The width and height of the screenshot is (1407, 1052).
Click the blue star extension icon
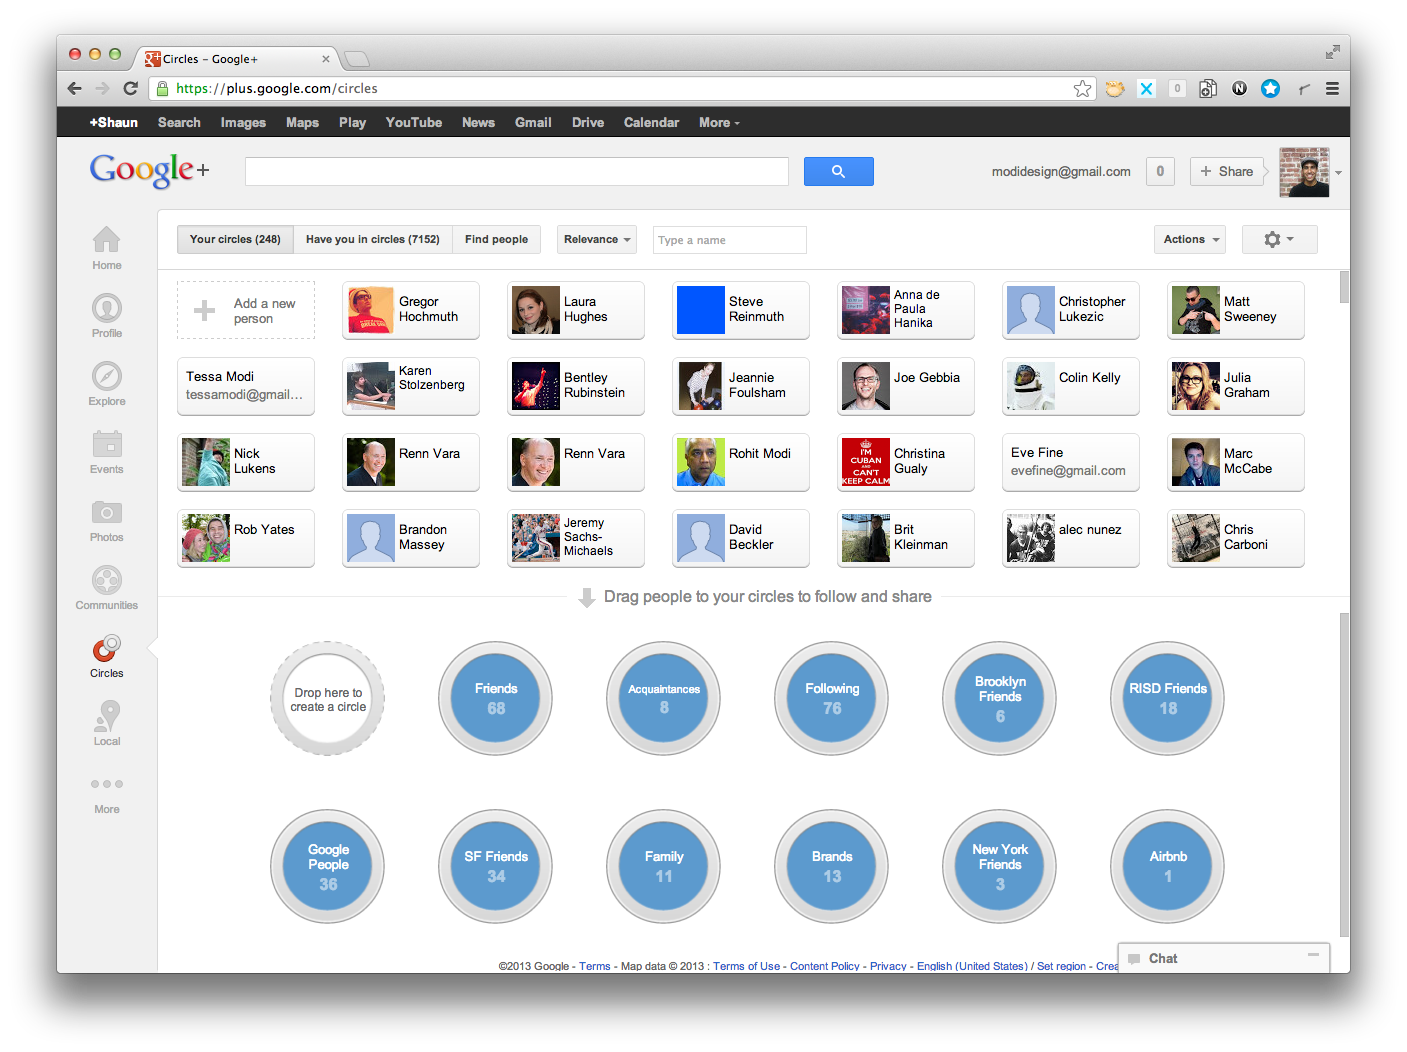[1270, 89]
